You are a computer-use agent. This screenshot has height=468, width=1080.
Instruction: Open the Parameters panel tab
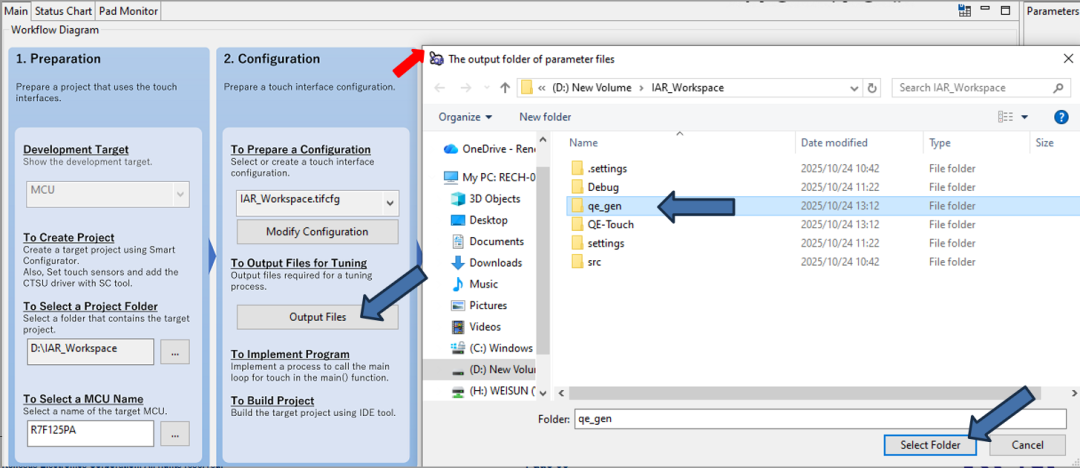coord(1052,11)
